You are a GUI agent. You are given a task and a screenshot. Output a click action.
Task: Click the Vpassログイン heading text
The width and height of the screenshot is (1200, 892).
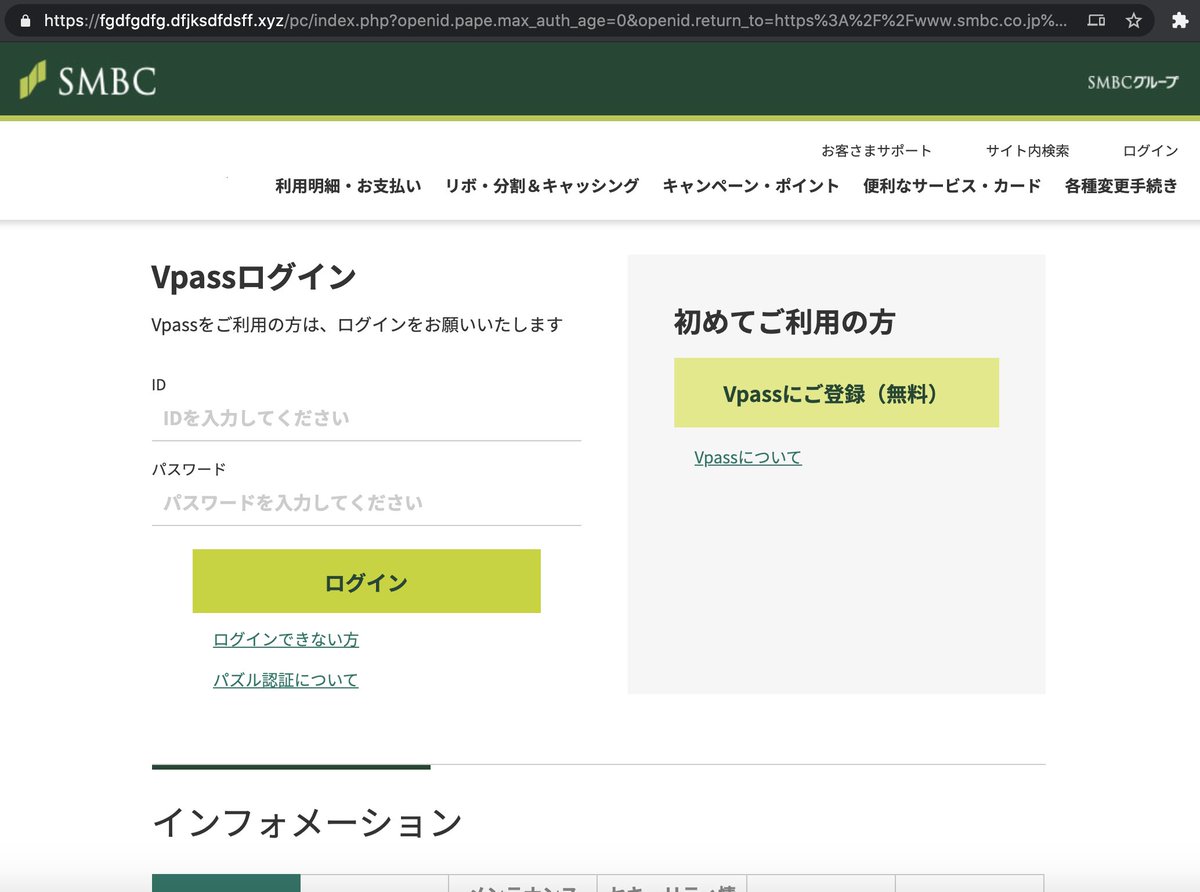(x=254, y=277)
